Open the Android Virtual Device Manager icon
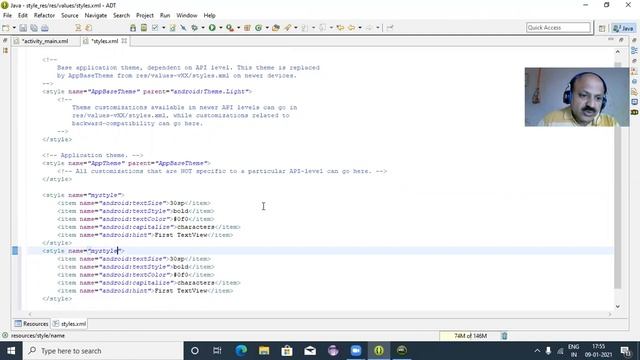The height and width of the screenshot is (360, 640). (x=144, y=28)
